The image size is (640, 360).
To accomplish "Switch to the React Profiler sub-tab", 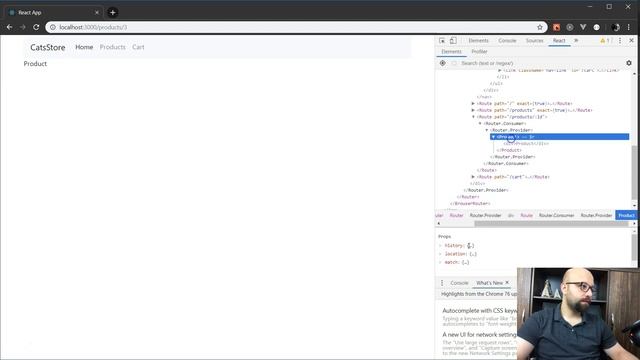I will tap(479, 51).
